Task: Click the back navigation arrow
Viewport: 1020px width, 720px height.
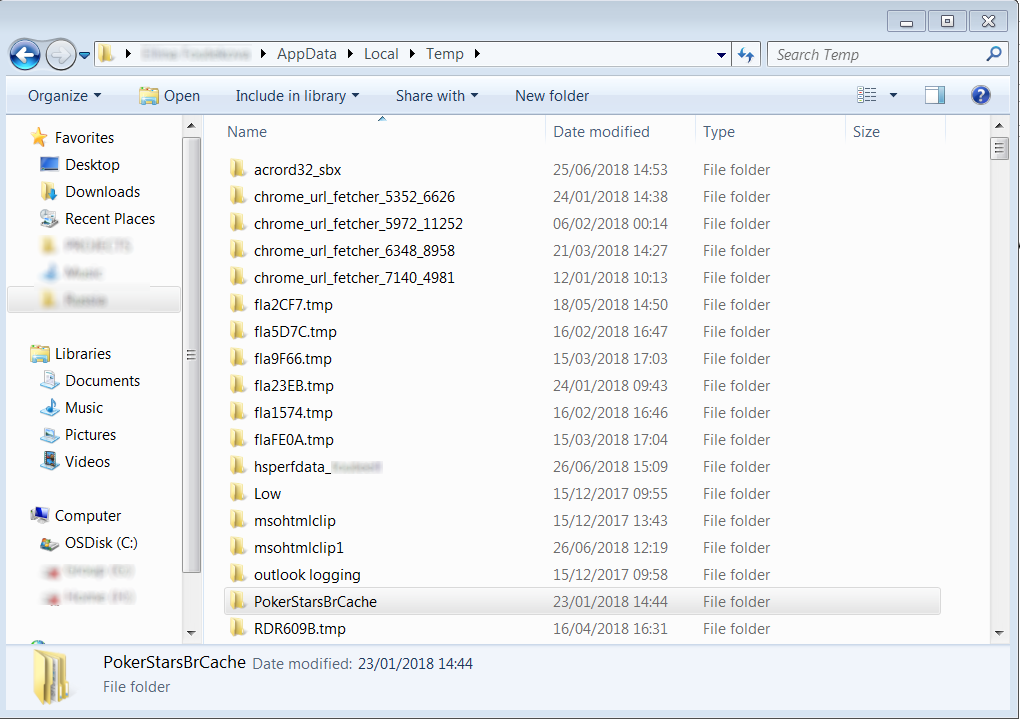Action: pyautogui.click(x=24, y=54)
